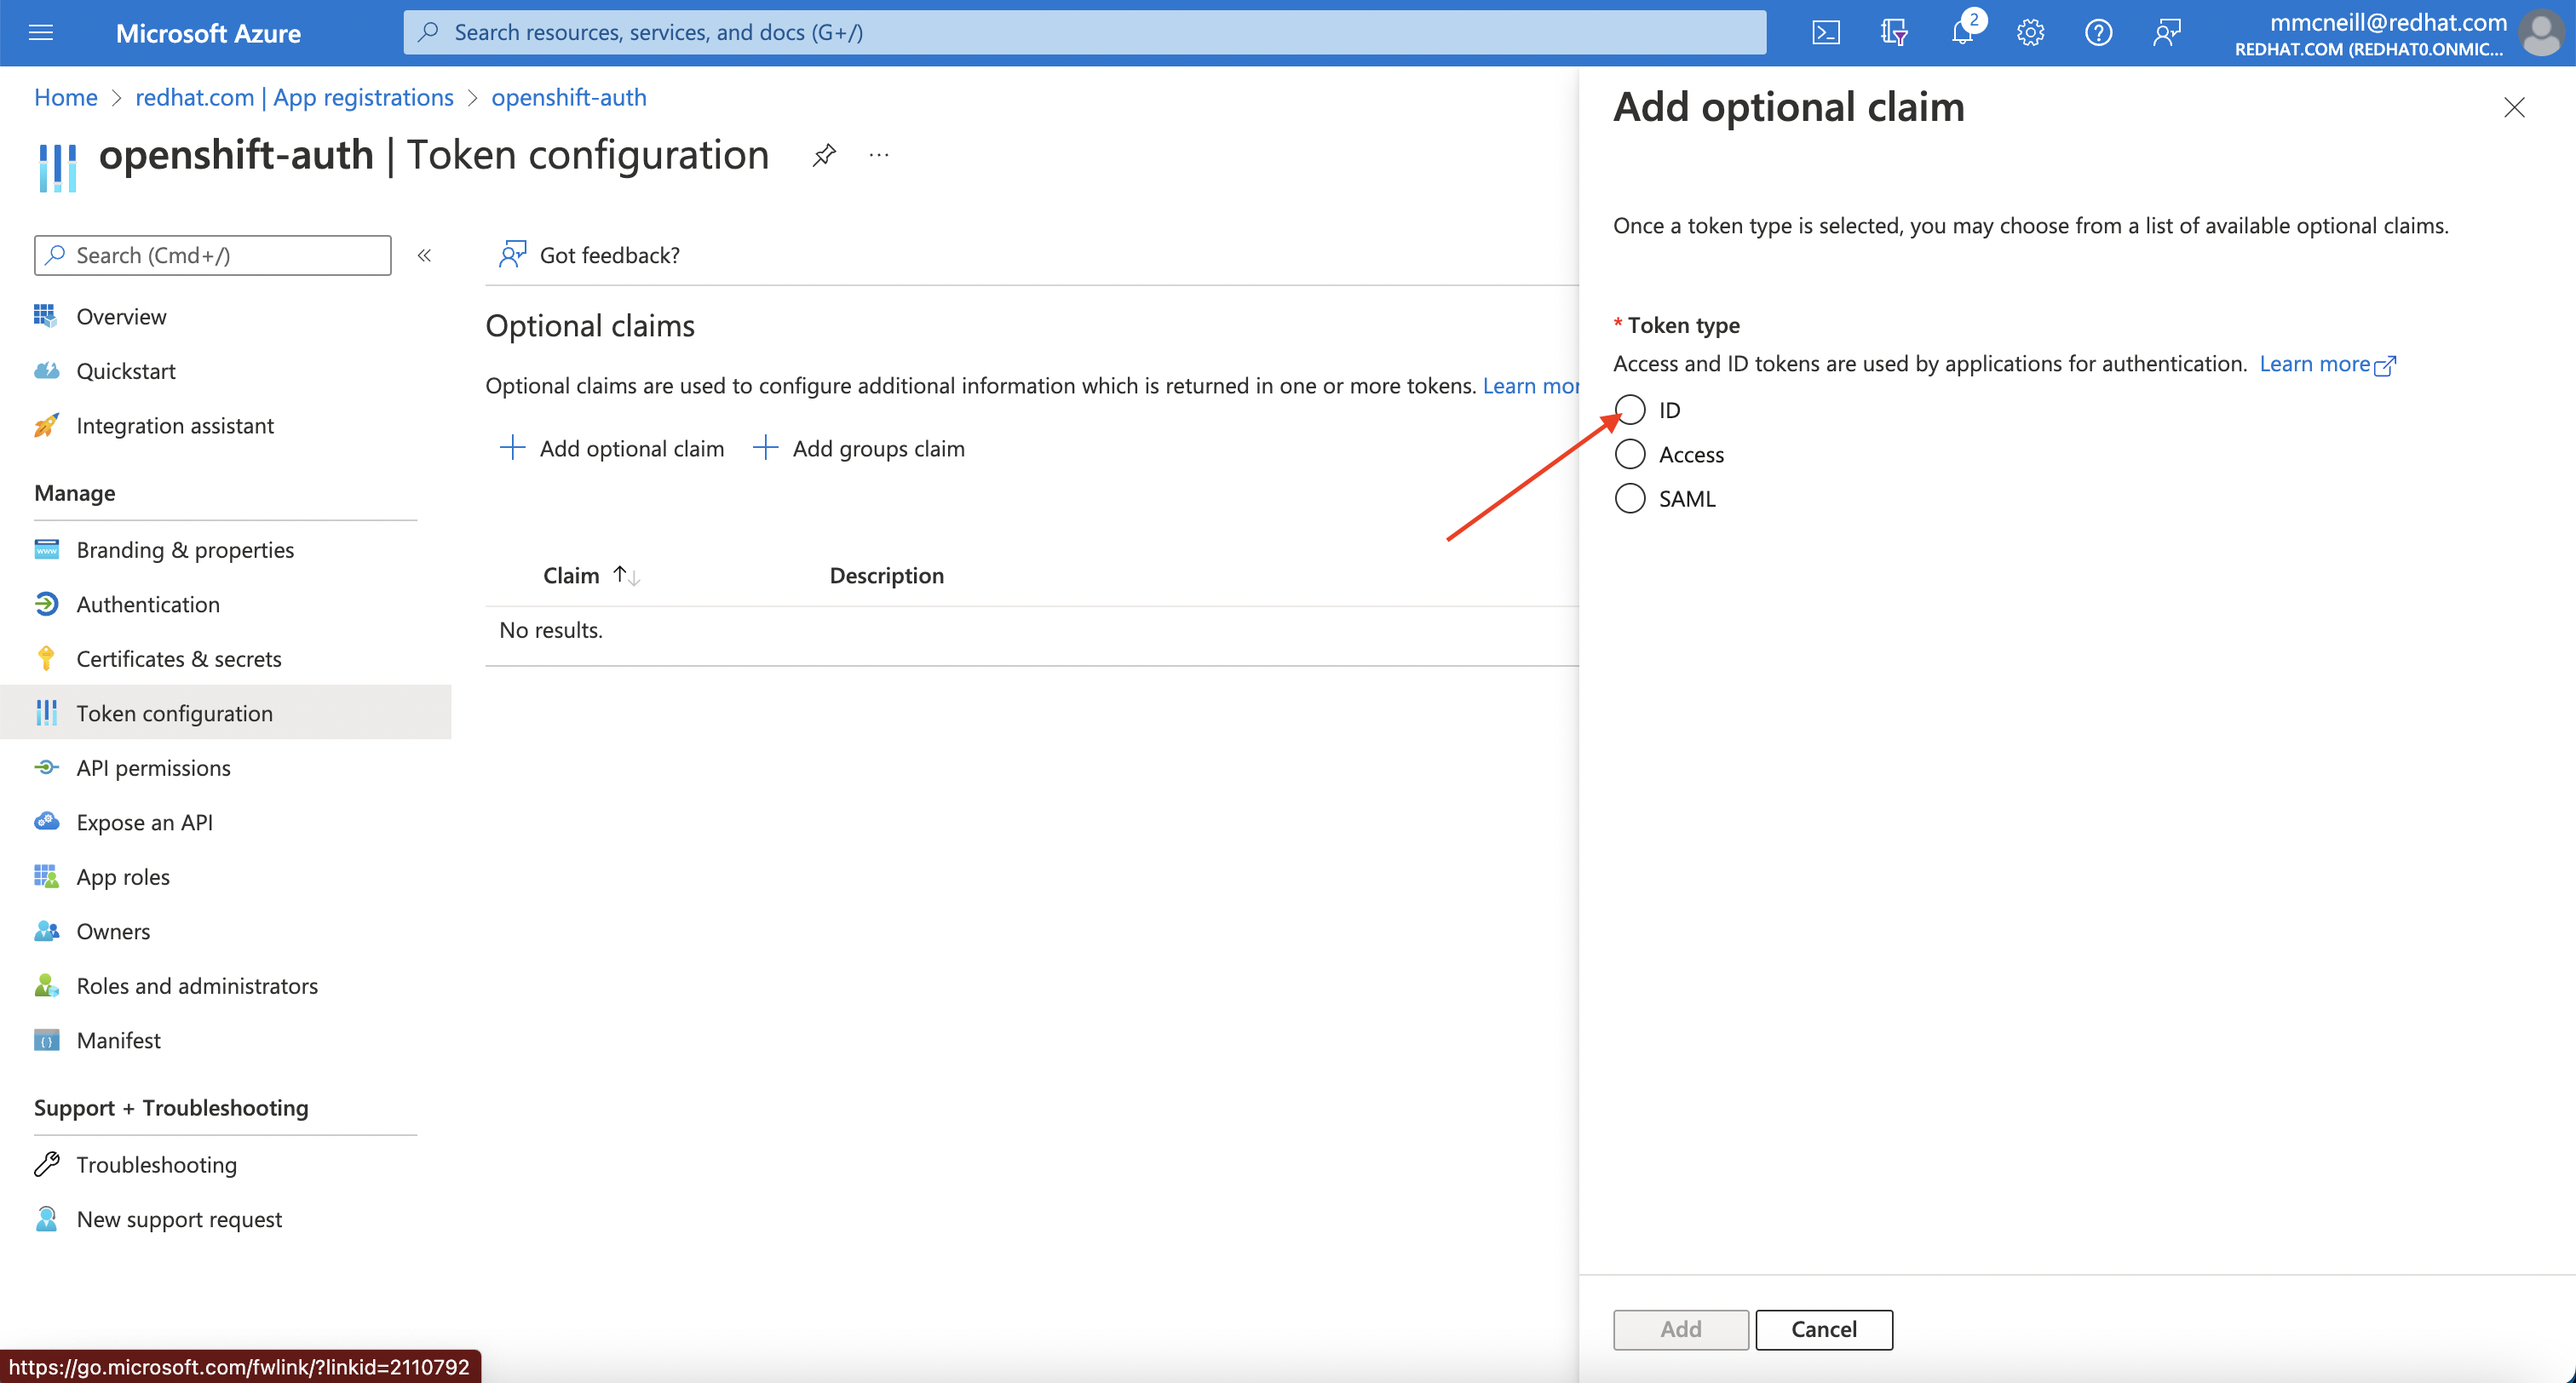Open portal settings gear
This screenshot has height=1383, width=2576.
pos(2030,32)
